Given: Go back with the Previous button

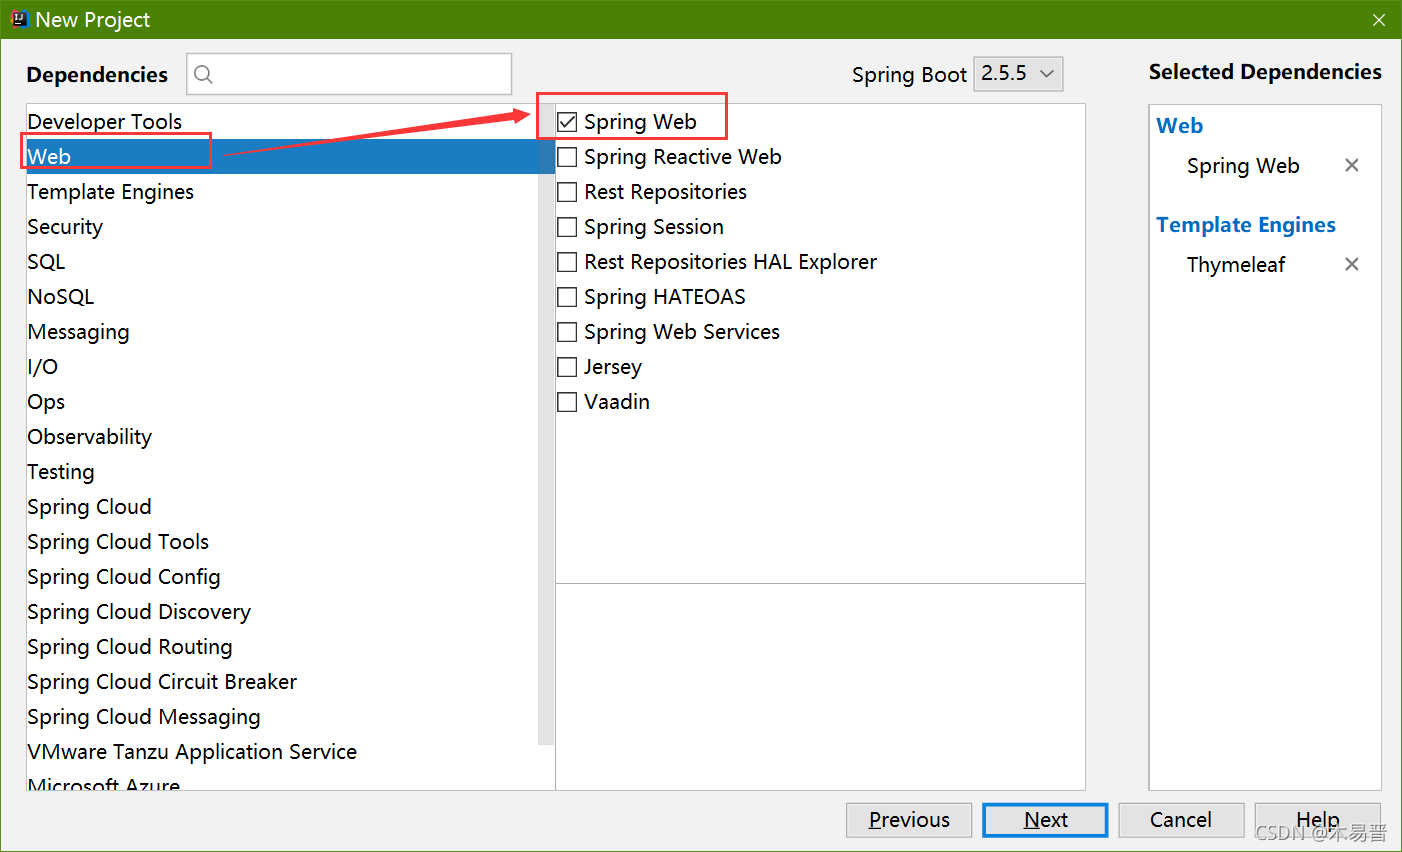Looking at the screenshot, I should coord(909,820).
